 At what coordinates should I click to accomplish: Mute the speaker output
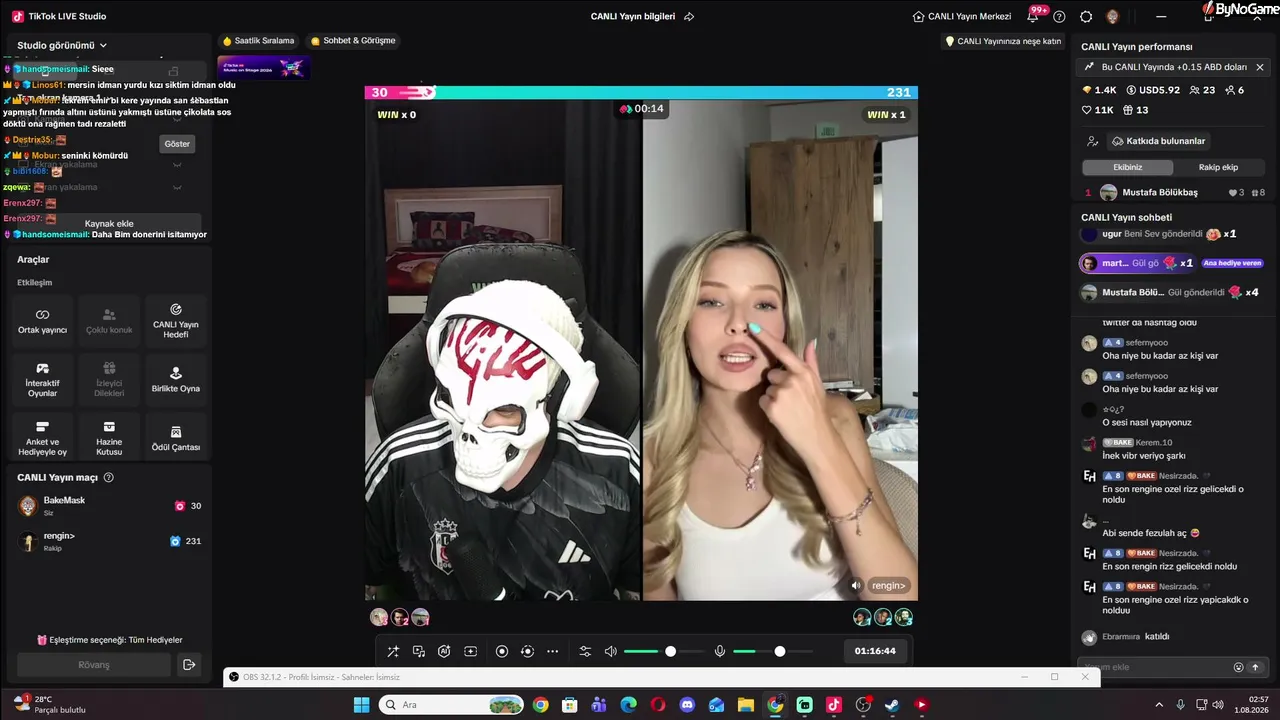click(611, 651)
